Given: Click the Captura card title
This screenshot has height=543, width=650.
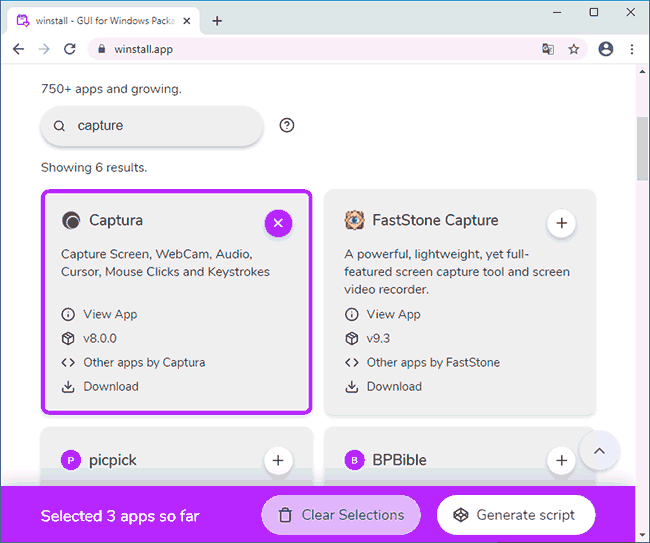Looking at the screenshot, I should pyautogui.click(x=116, y=220).
